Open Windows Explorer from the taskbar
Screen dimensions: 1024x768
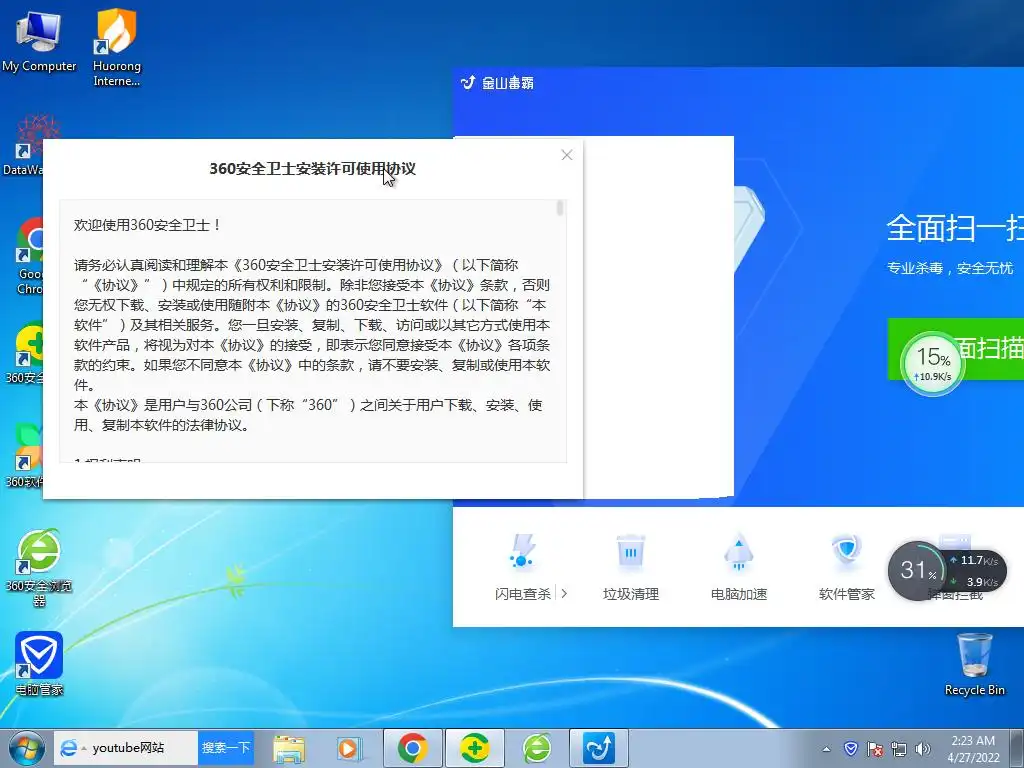[289, 748]
